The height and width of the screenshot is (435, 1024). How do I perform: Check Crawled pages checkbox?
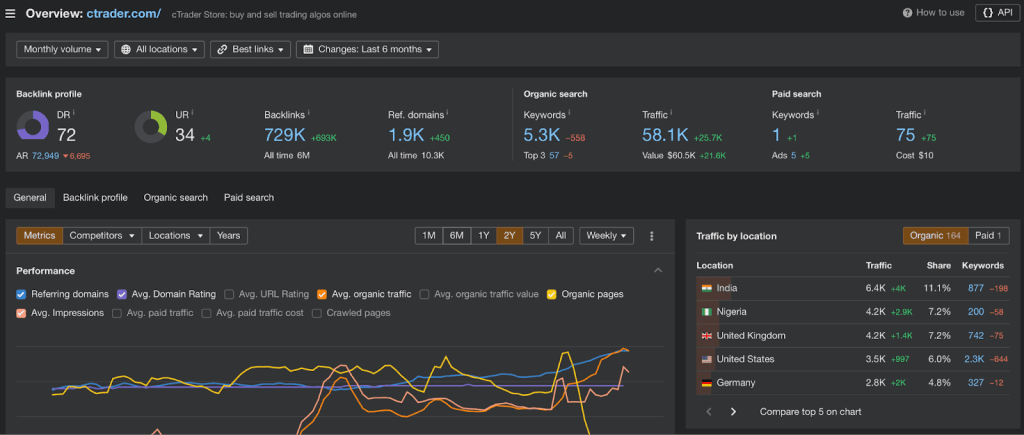(316, 313)
